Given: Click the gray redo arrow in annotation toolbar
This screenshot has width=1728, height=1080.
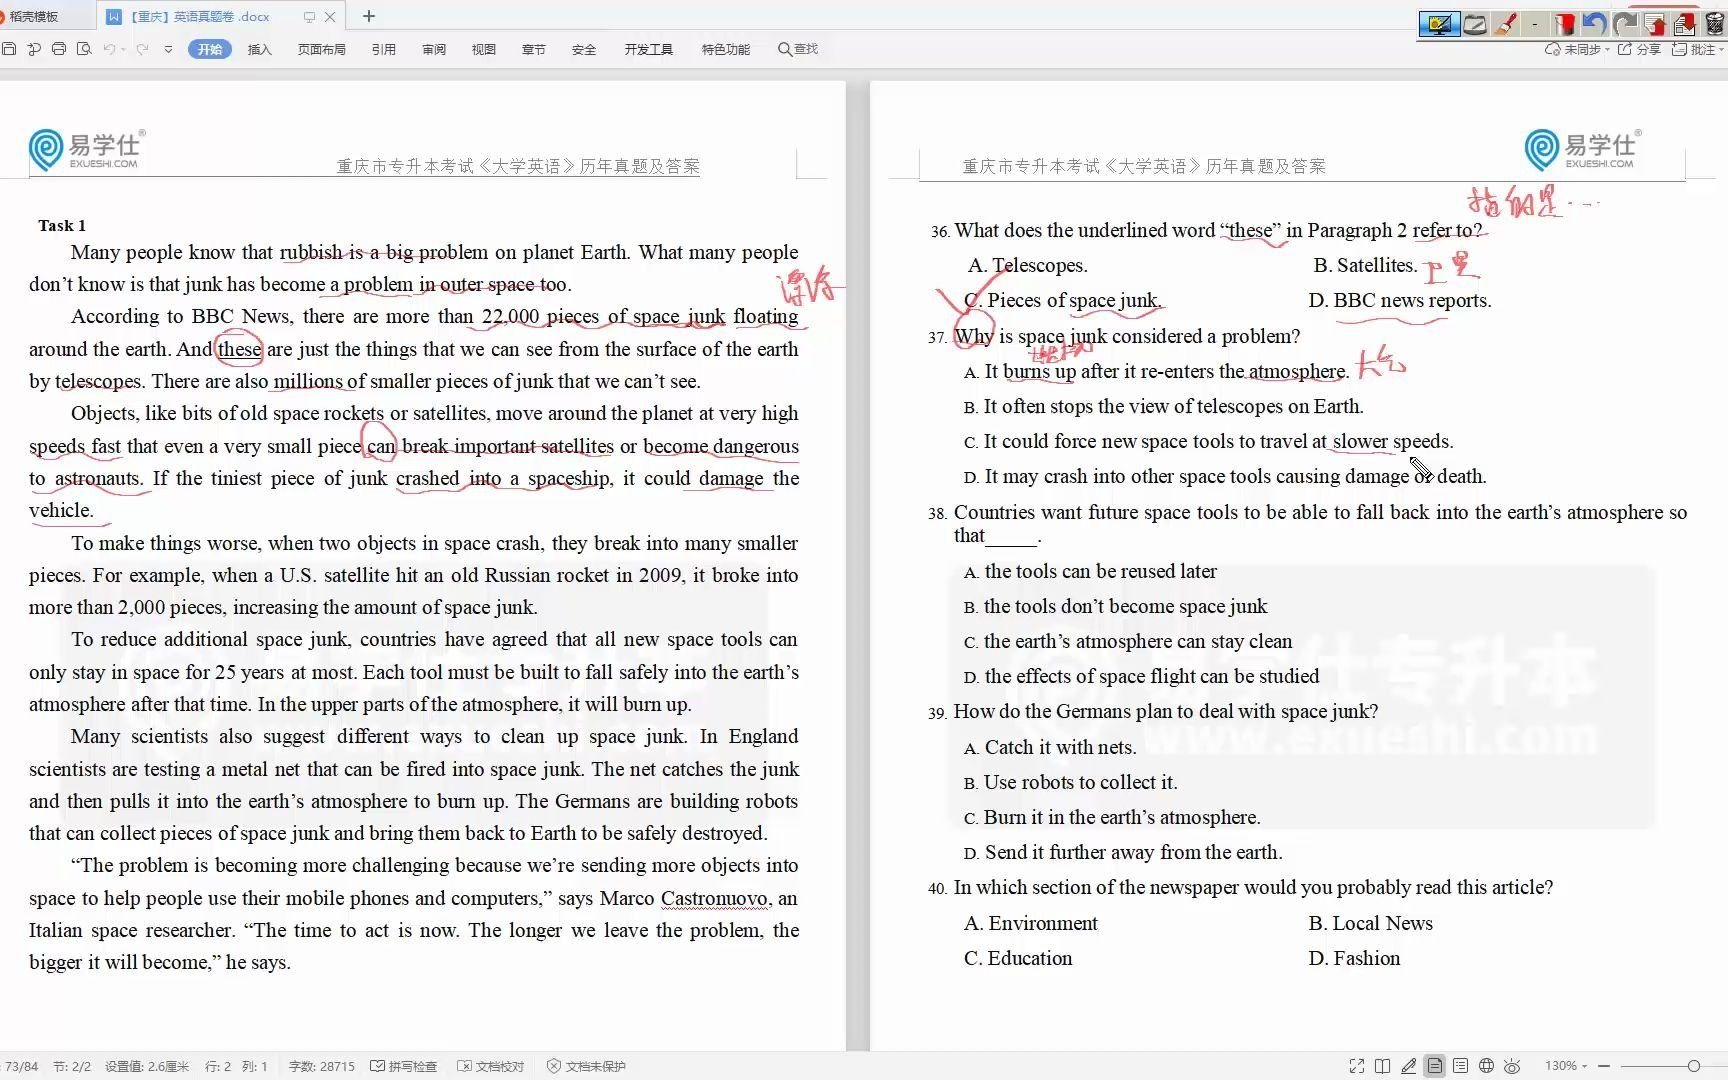Looking at the screenshot, I should (x=1625, y=24).
